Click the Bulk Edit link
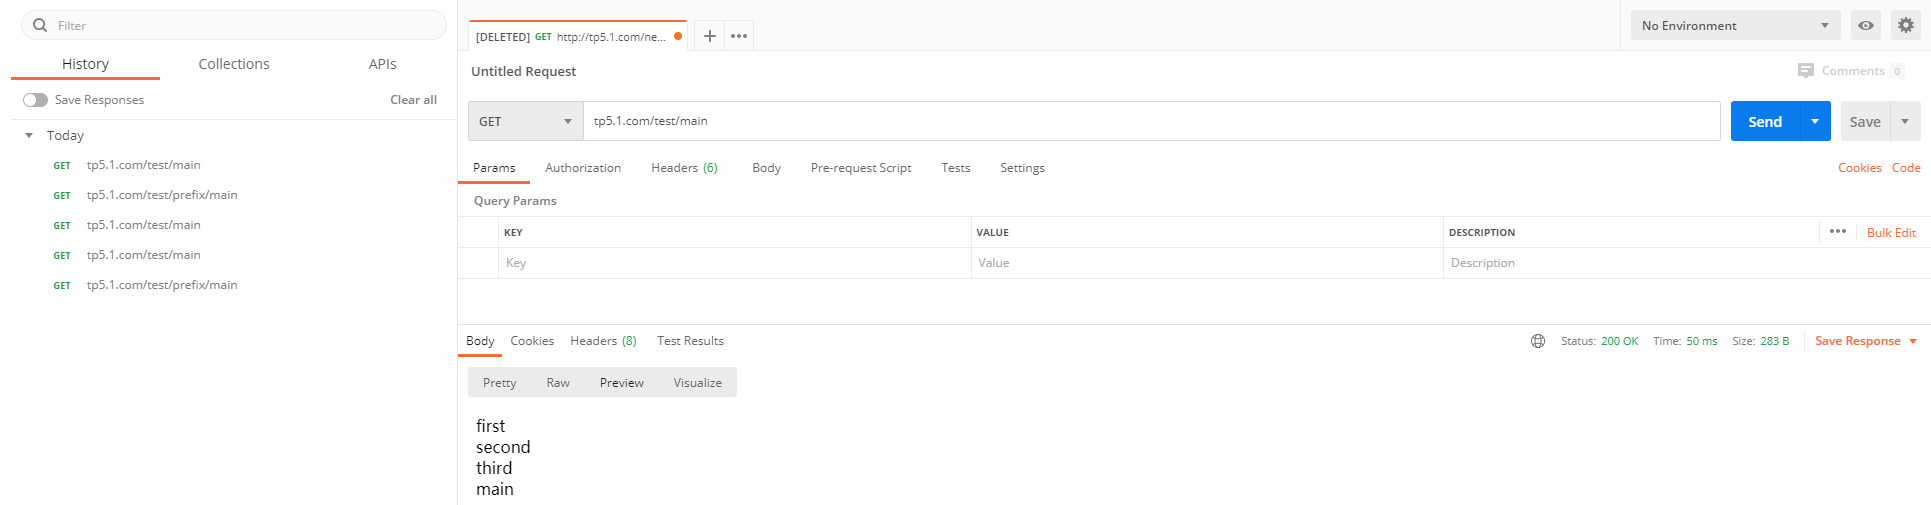This screenshot has height=505, width=1931. 1891,232
